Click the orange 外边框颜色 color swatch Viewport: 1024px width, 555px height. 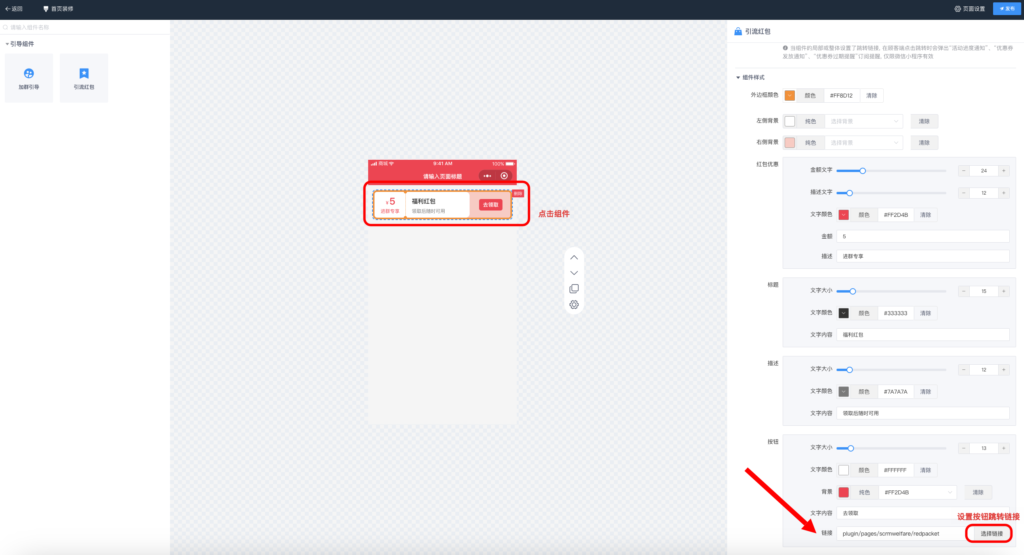[790, 96]
